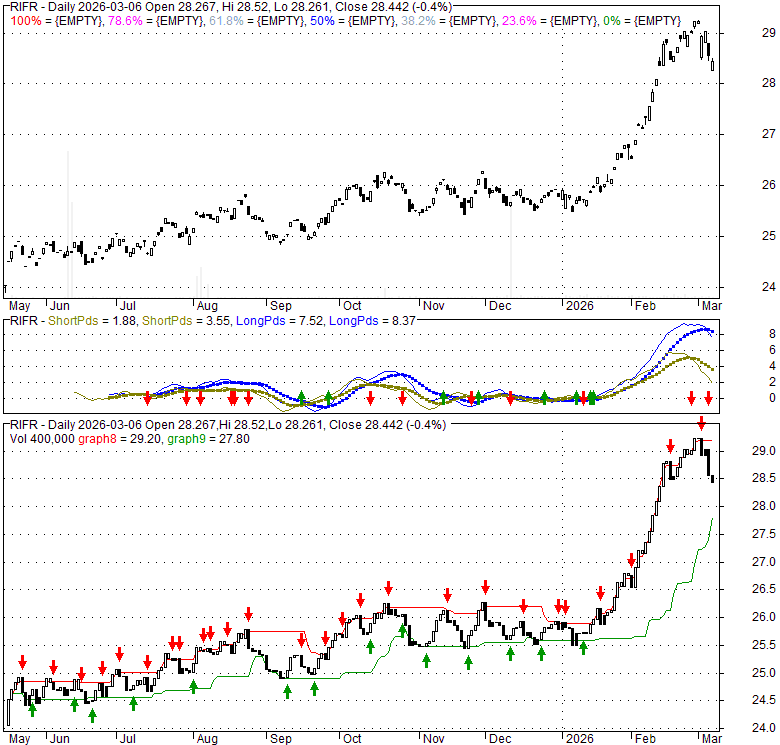Click the '24' price label on top chart axis
The height and width of the screenshot is (745, 780).
[769, 286]
